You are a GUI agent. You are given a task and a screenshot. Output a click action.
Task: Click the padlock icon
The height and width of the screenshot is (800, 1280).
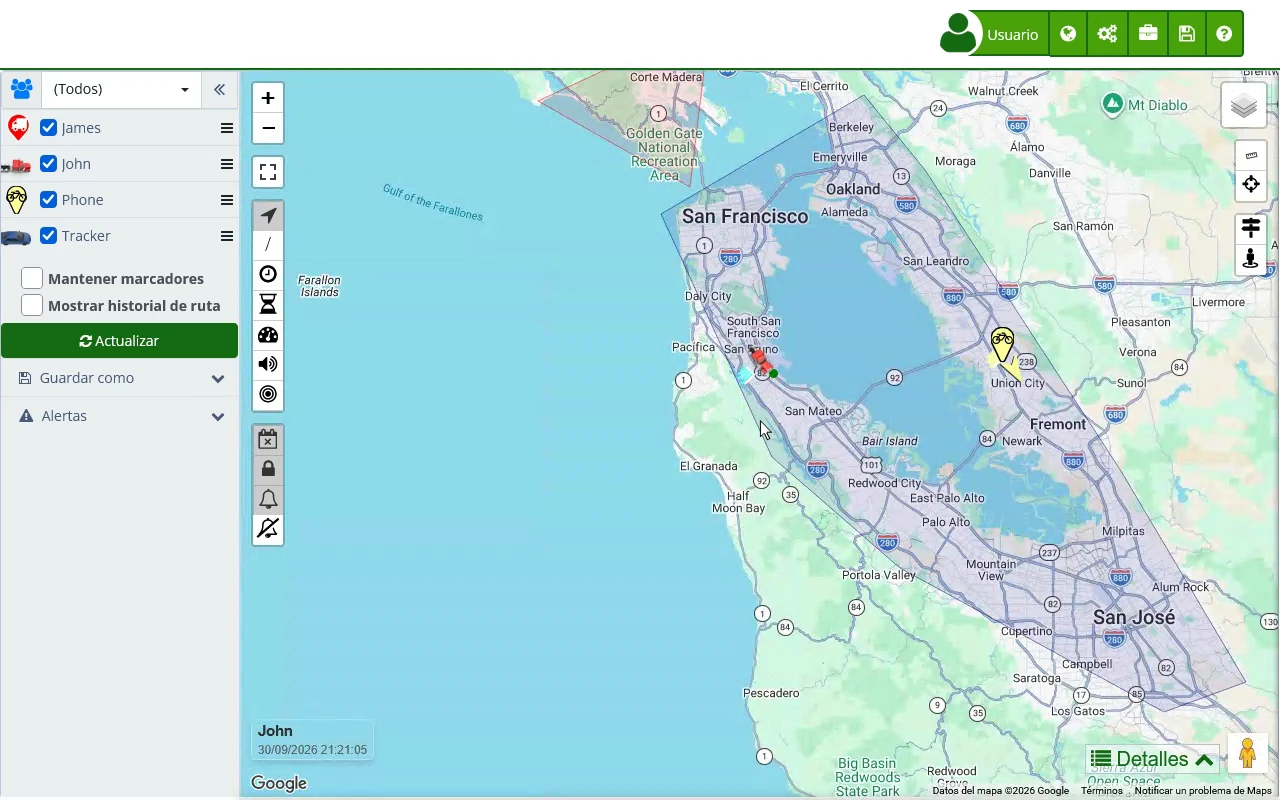pyautogui.click(x=268, y=469)
